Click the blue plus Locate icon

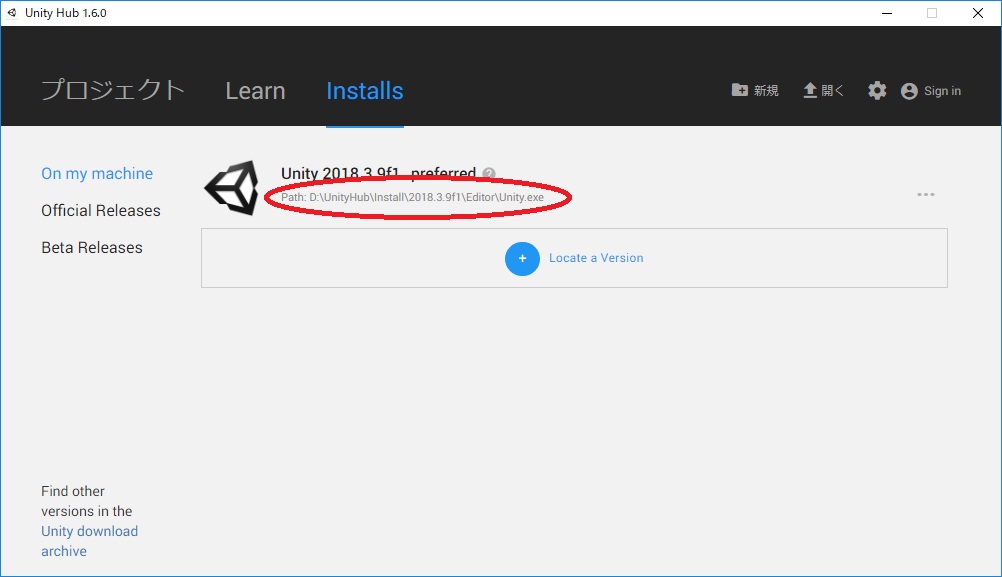[522, 258]
